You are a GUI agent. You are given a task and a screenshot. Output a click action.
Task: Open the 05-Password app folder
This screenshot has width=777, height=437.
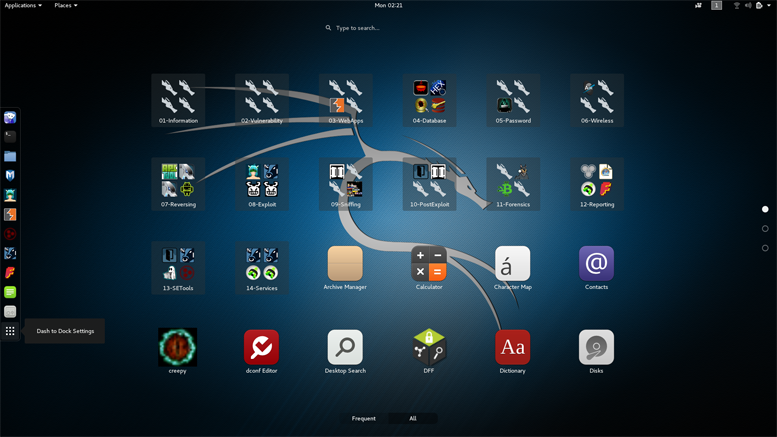point(513,101)
